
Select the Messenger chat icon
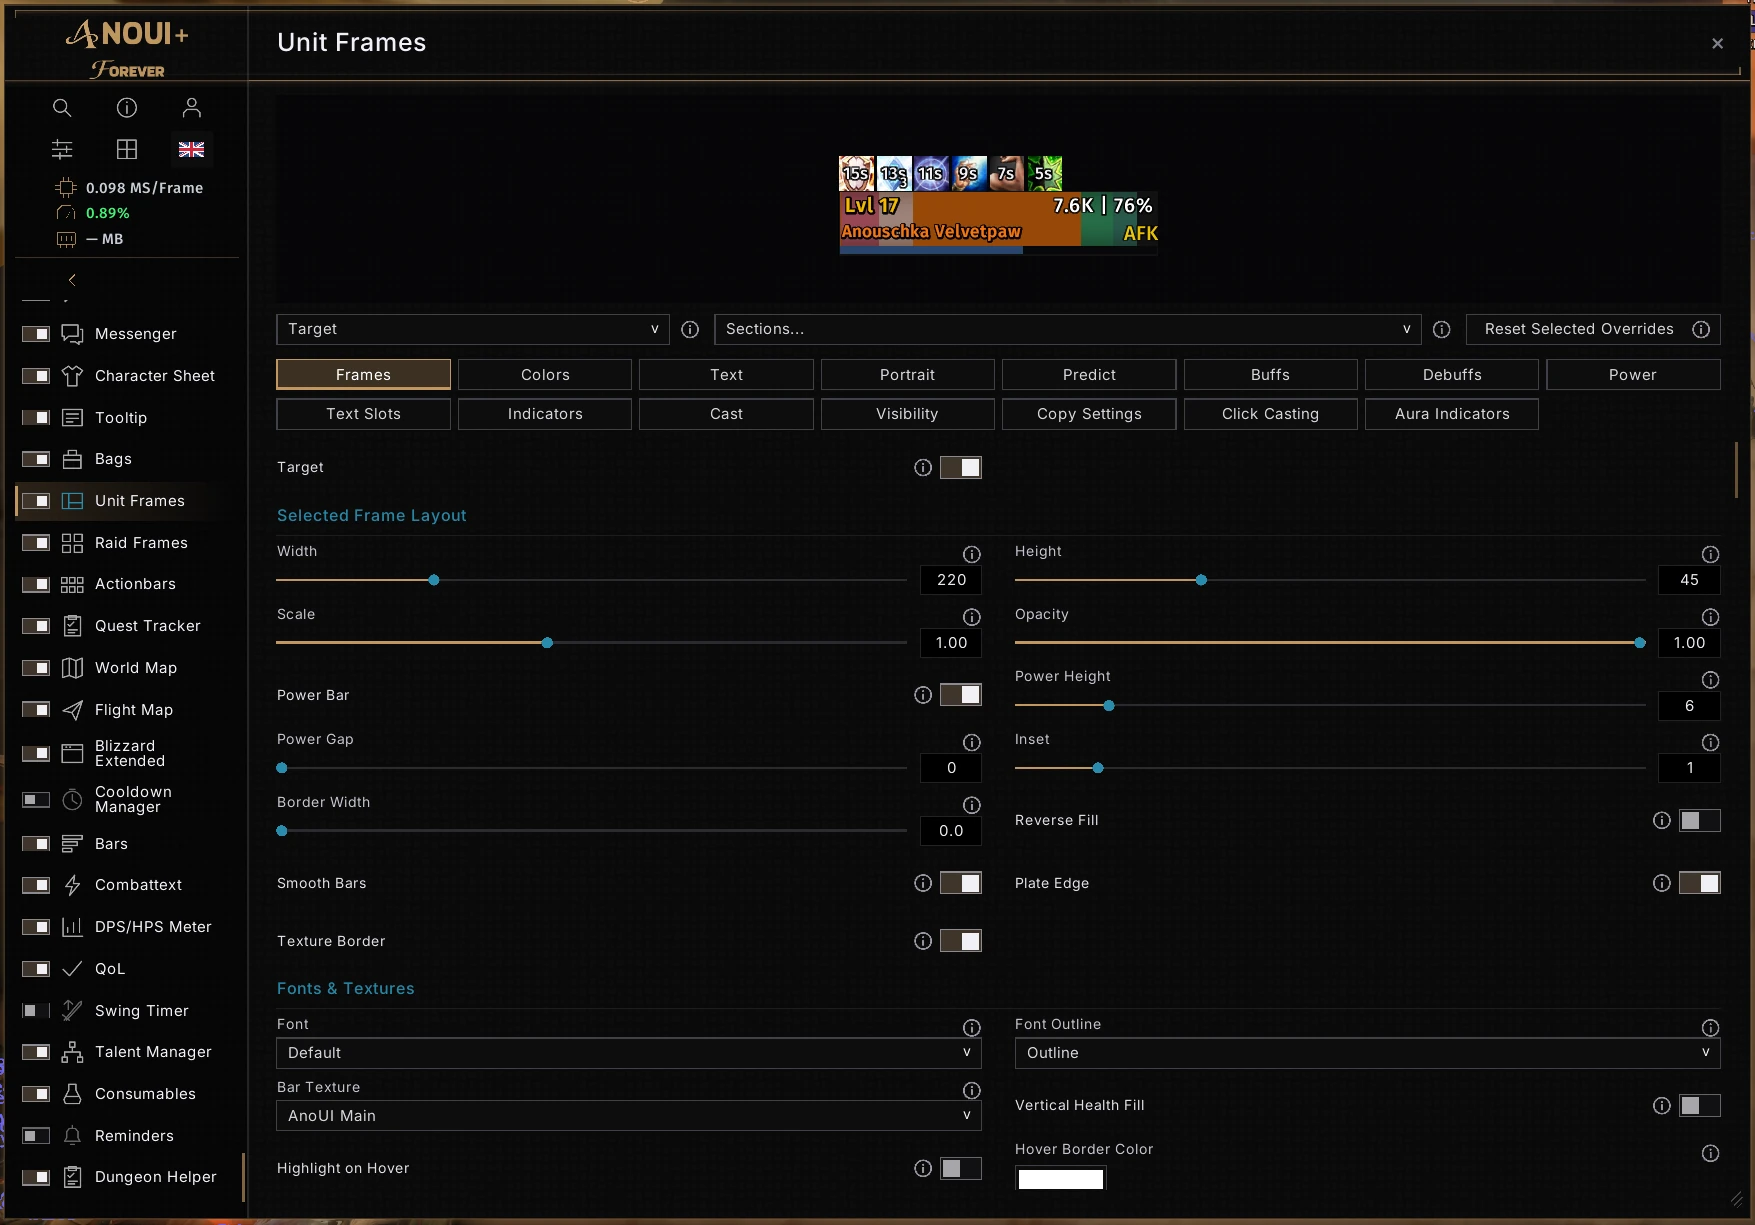click(72, 334)
